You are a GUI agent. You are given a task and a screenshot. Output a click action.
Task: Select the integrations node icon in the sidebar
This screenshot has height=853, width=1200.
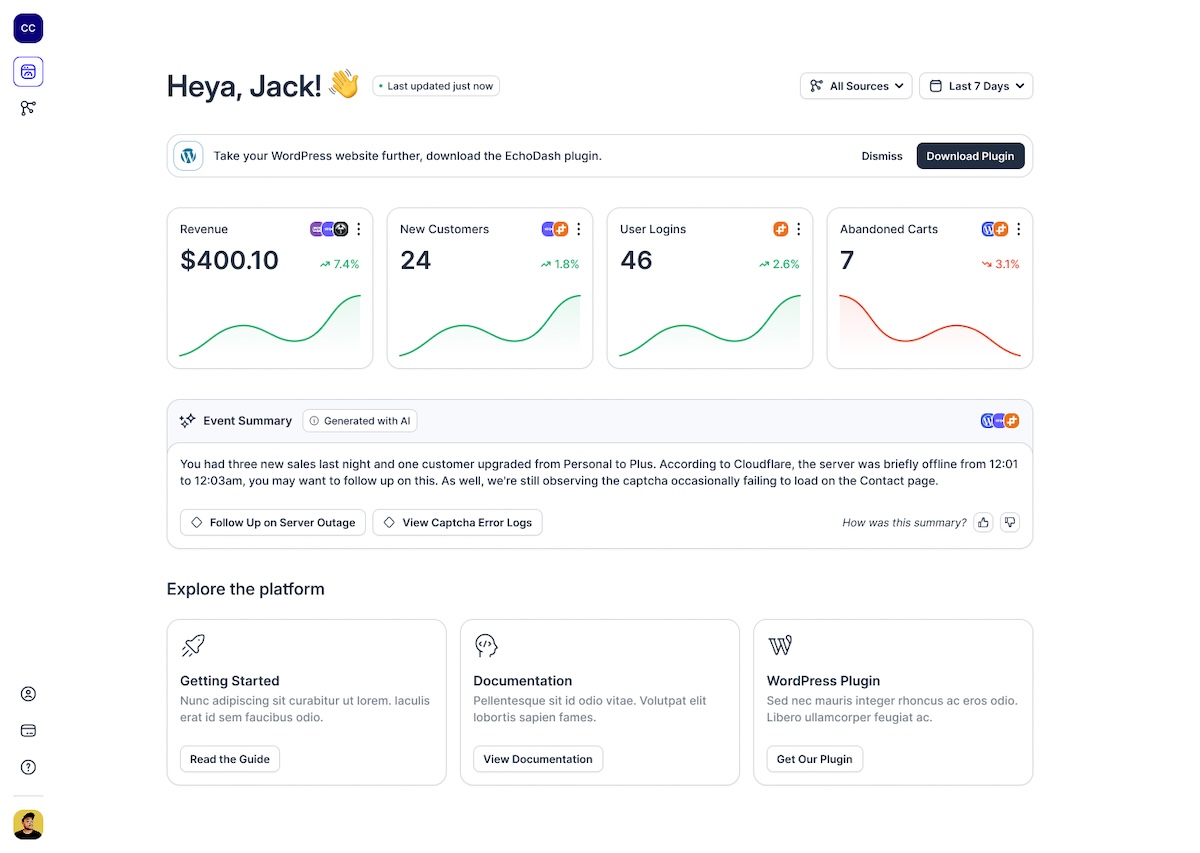(x=27, y=108)
